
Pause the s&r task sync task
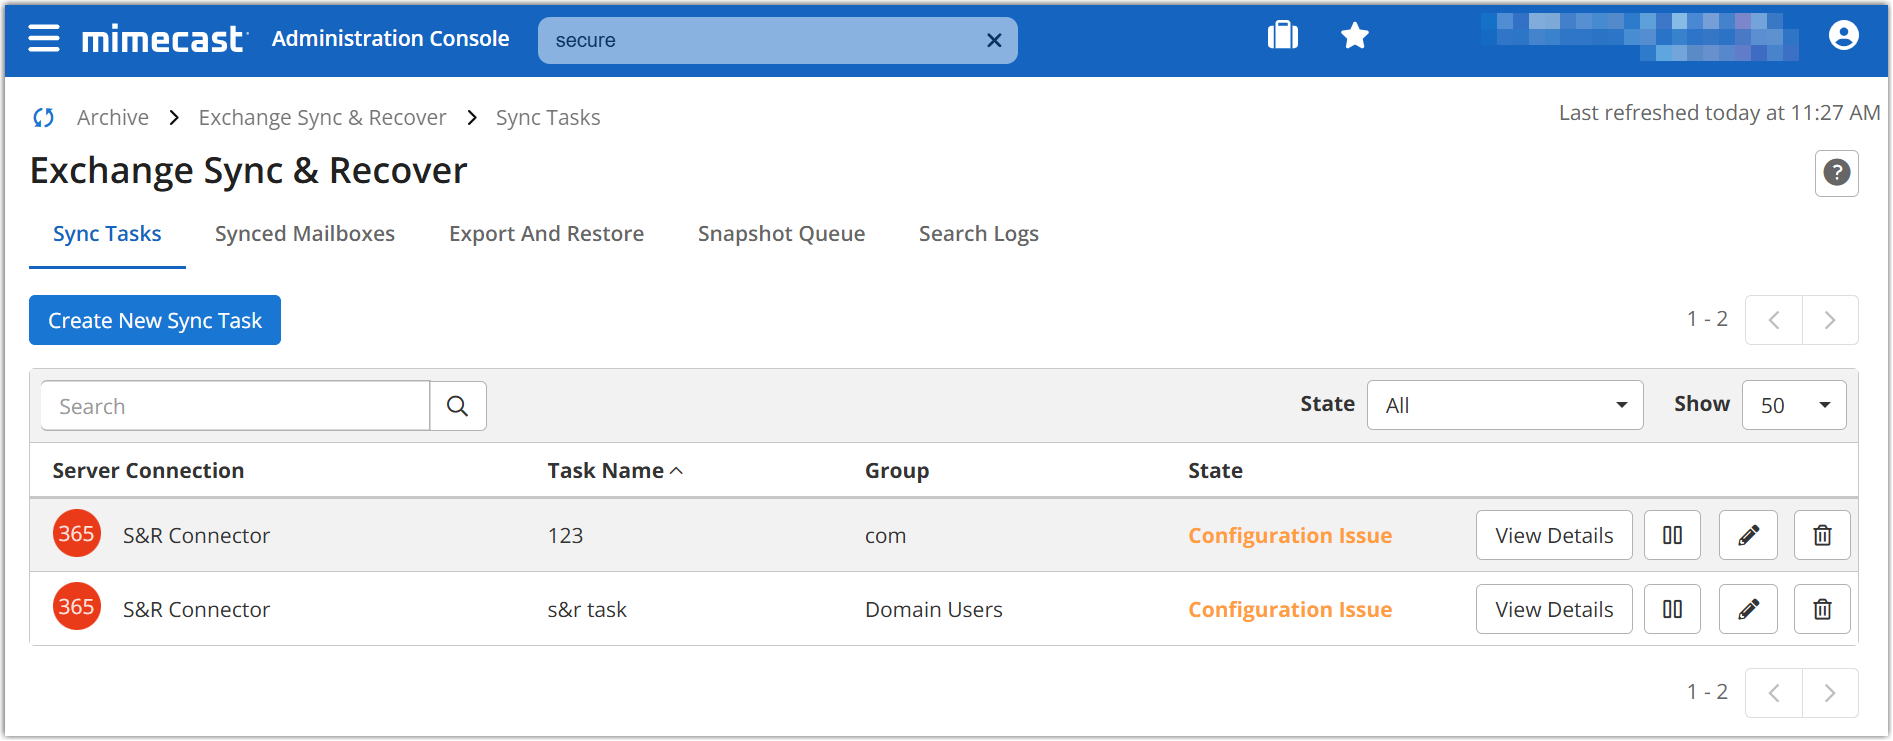pyautogui.click(x=1672, y=610)
